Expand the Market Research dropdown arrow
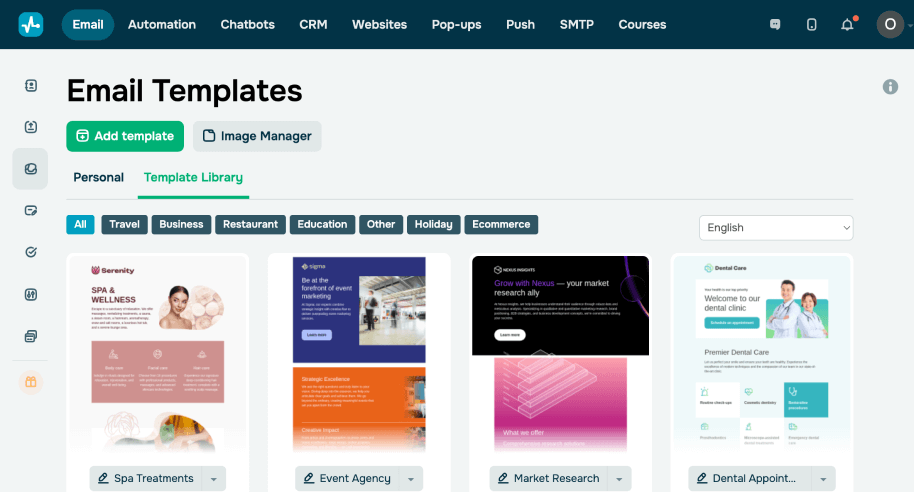 point(620,479)
